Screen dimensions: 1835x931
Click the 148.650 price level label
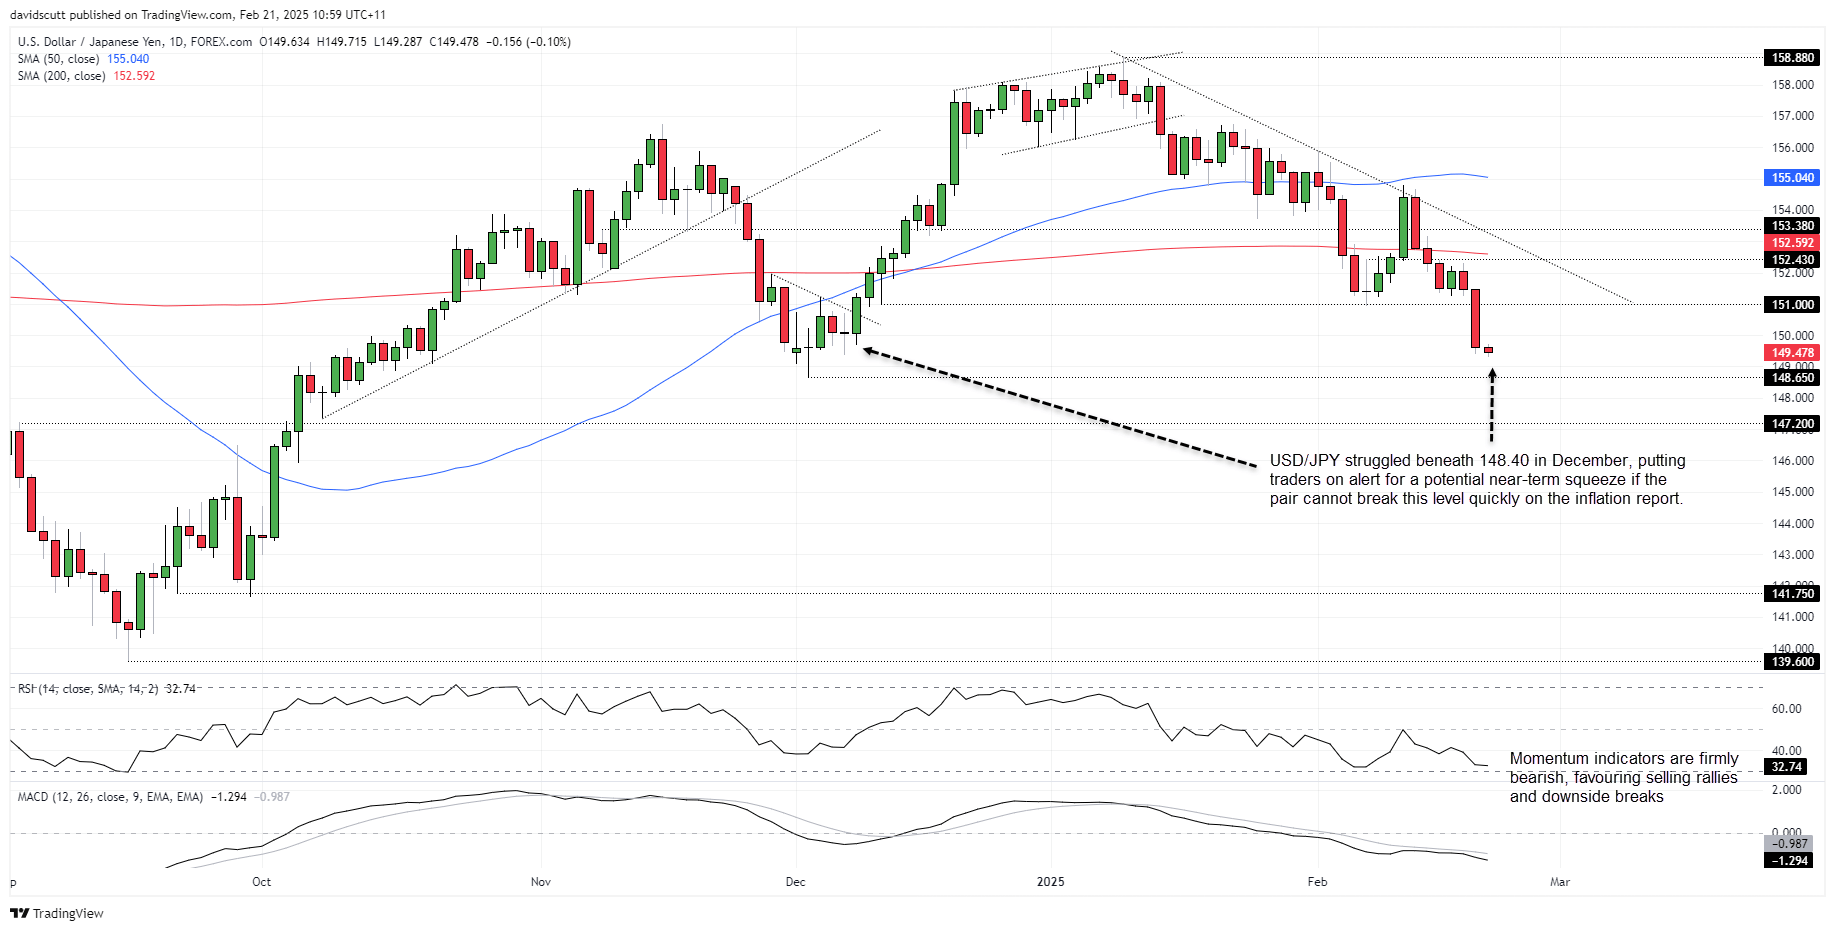1792,378
